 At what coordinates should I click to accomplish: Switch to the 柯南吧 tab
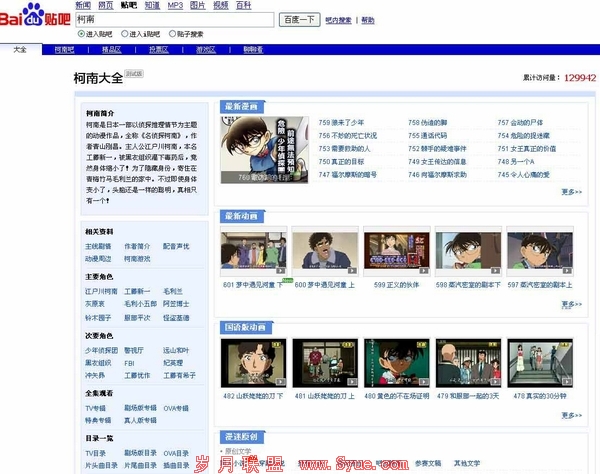(x=64, y=49)
